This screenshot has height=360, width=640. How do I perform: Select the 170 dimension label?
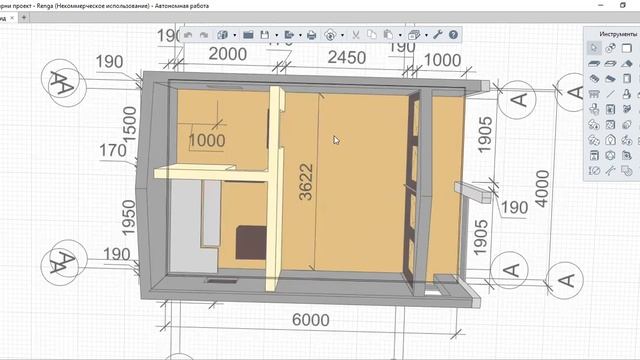click(113, 151)
